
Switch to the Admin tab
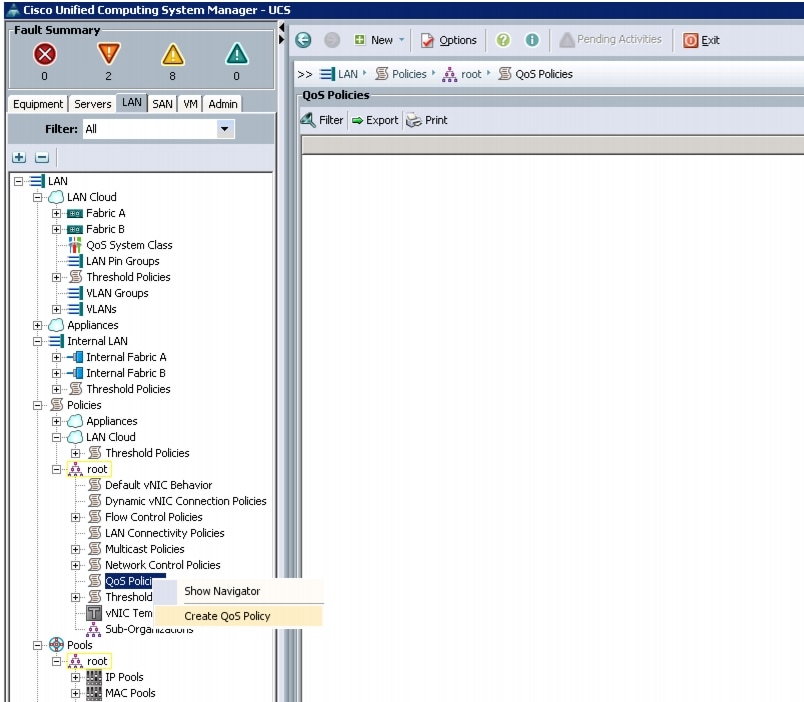[222, 103]
